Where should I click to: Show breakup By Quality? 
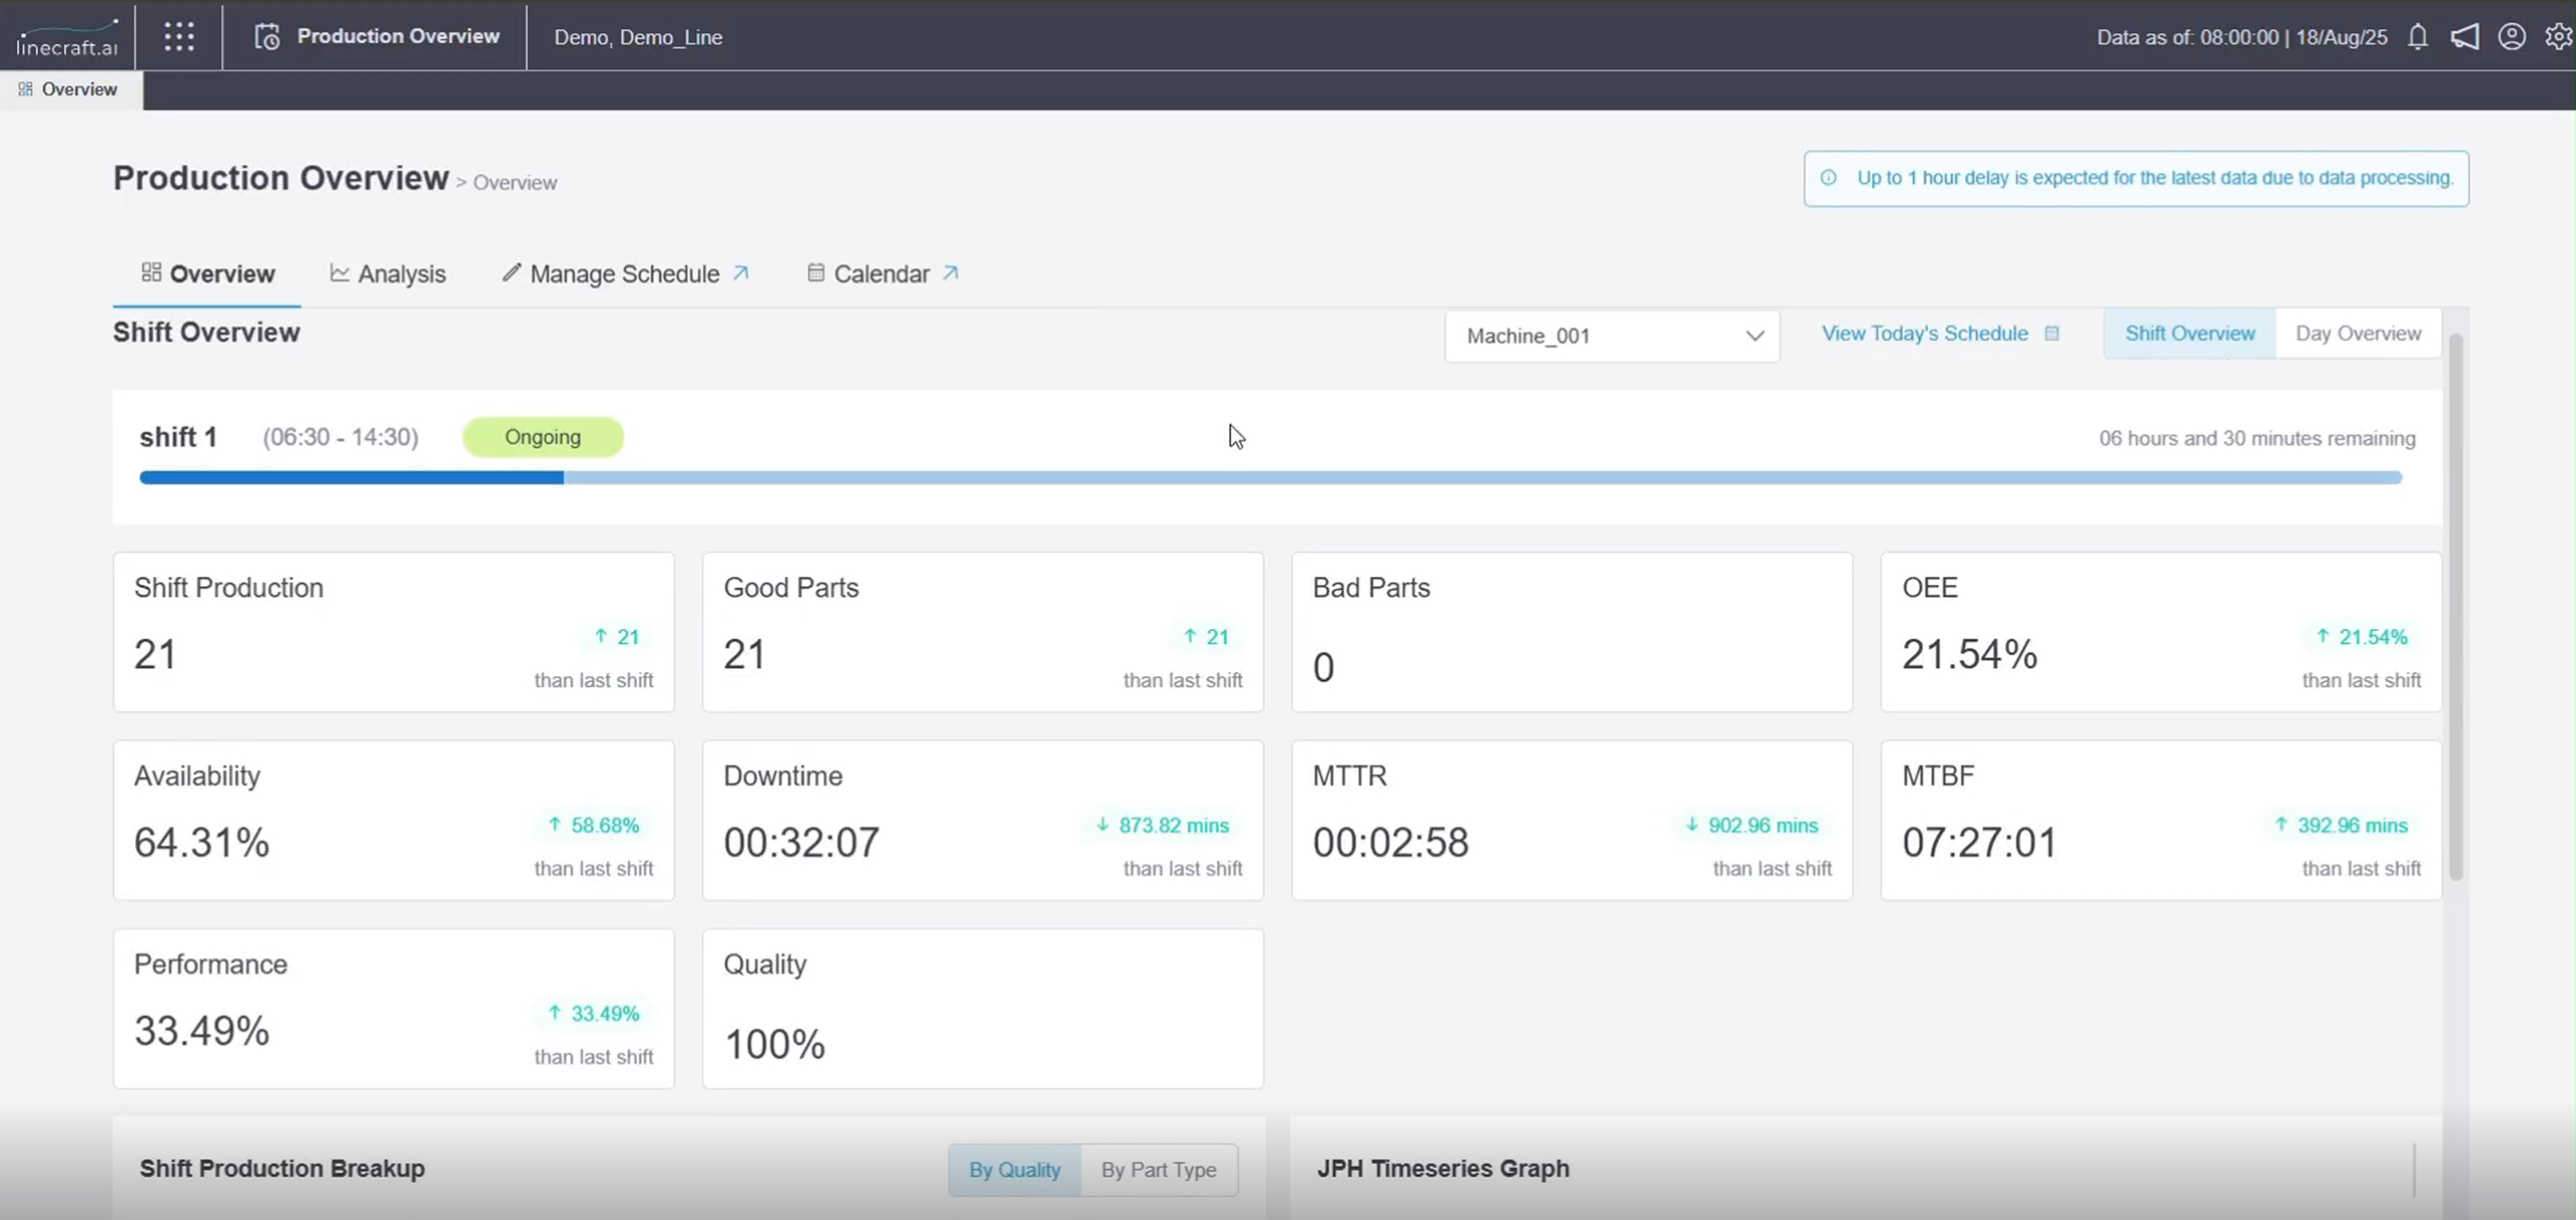pyautogui.click(x=1014, y=1170)
